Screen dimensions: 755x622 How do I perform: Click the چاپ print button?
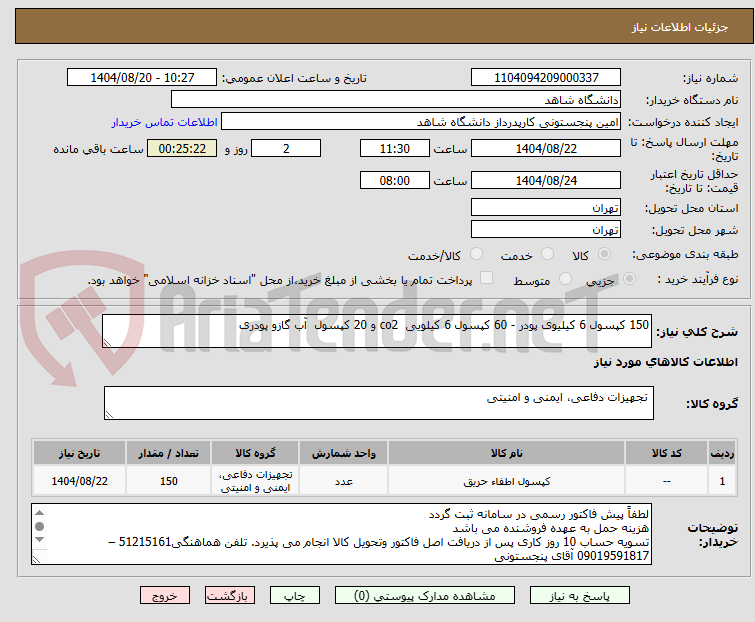[x=295, y=596]
